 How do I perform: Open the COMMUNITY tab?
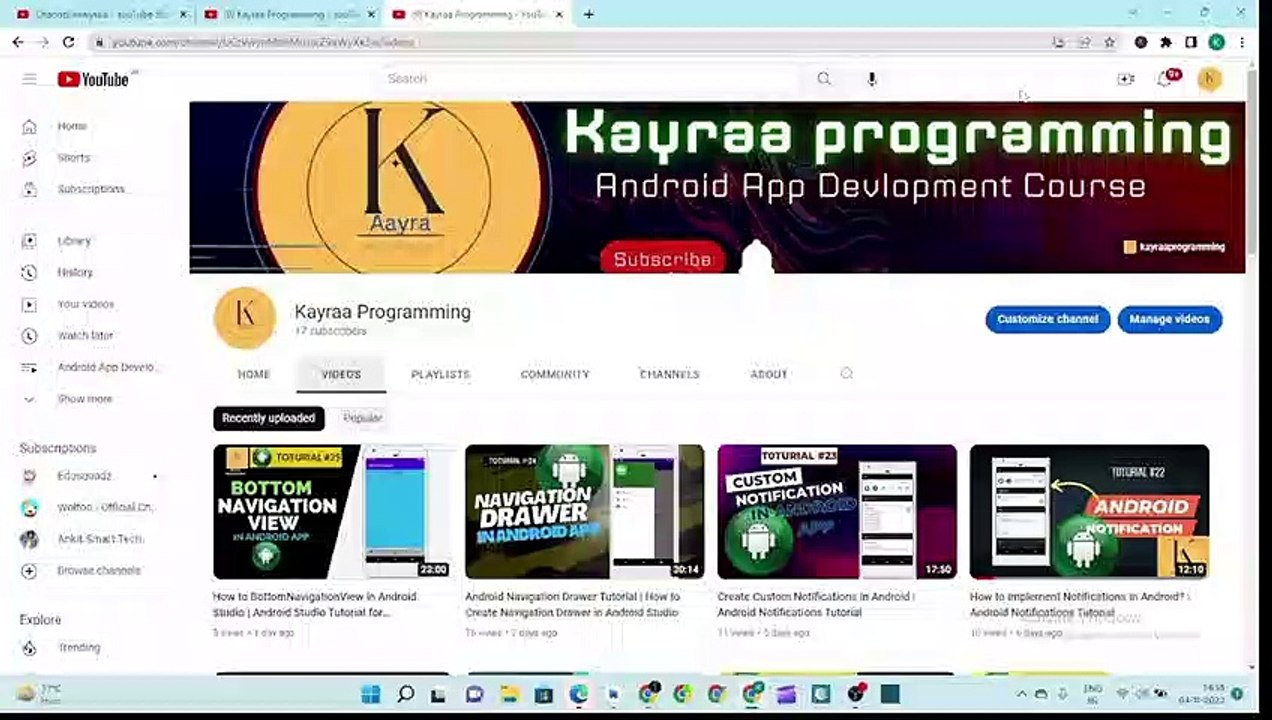tap(555, 374)
